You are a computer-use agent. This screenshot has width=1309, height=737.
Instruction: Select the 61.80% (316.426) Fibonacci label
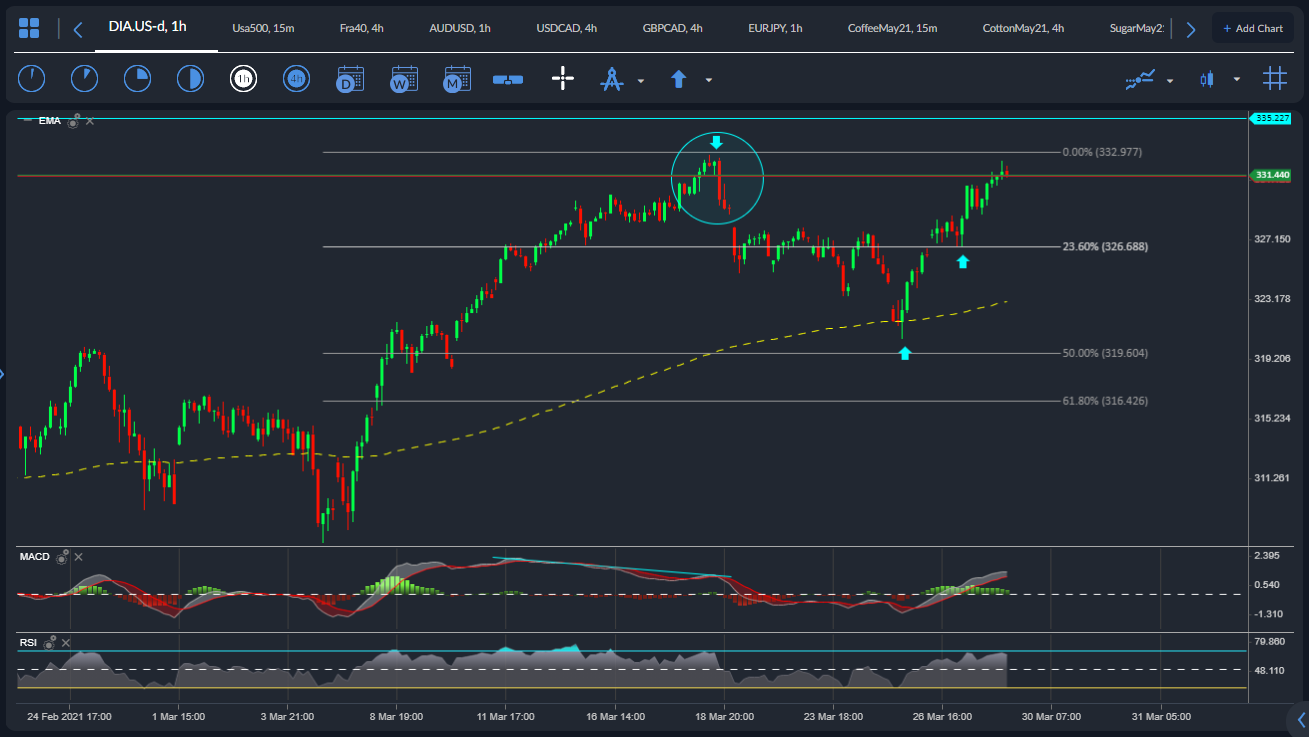1105,400
